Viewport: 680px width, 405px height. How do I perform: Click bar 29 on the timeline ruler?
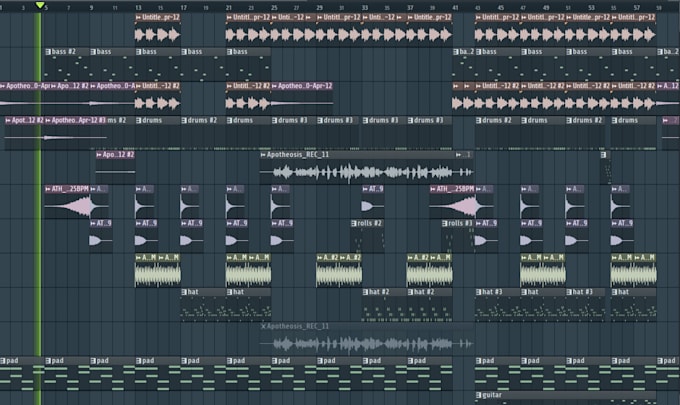click(x=320, y=7)
